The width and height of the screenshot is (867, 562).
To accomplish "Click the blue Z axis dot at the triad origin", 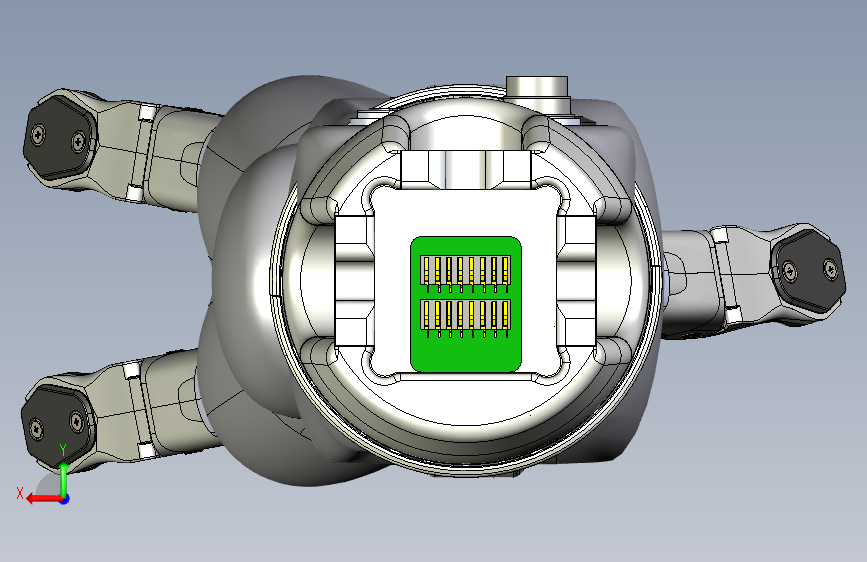I will 65,499.
